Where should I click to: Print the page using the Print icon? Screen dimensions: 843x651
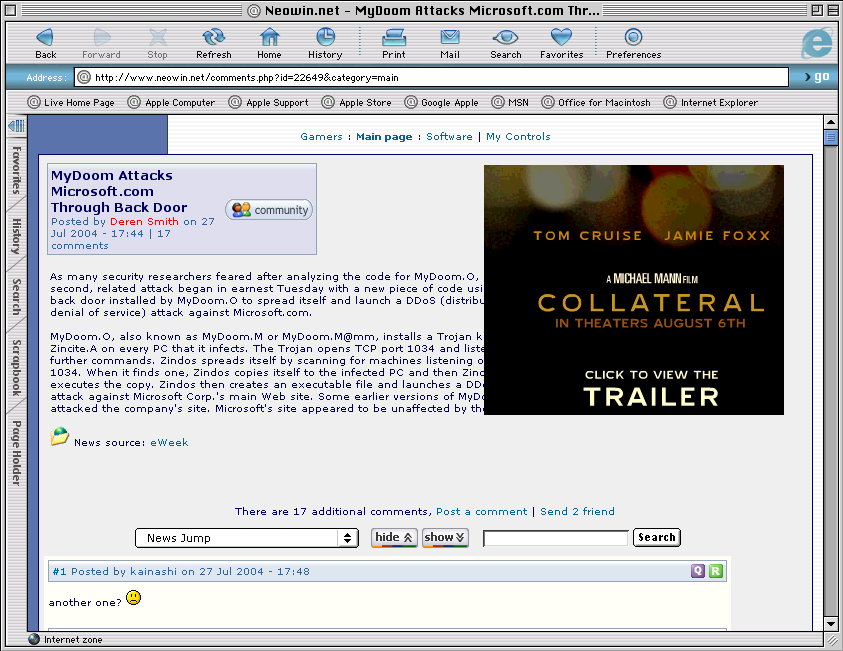pos(394,37)
